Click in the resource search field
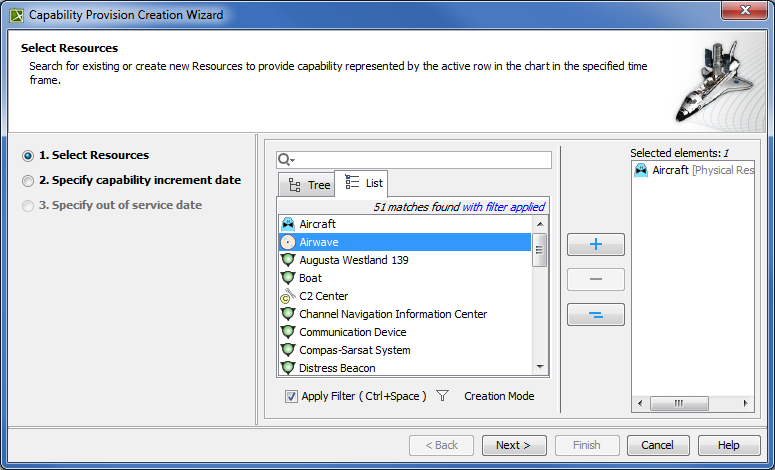Viewport: 775px width, 470px height. pos(414,160)
